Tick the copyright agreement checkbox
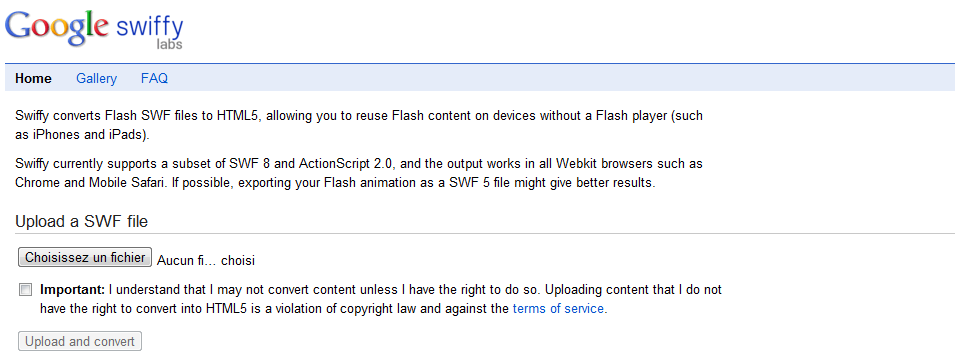 click(25, 290)
